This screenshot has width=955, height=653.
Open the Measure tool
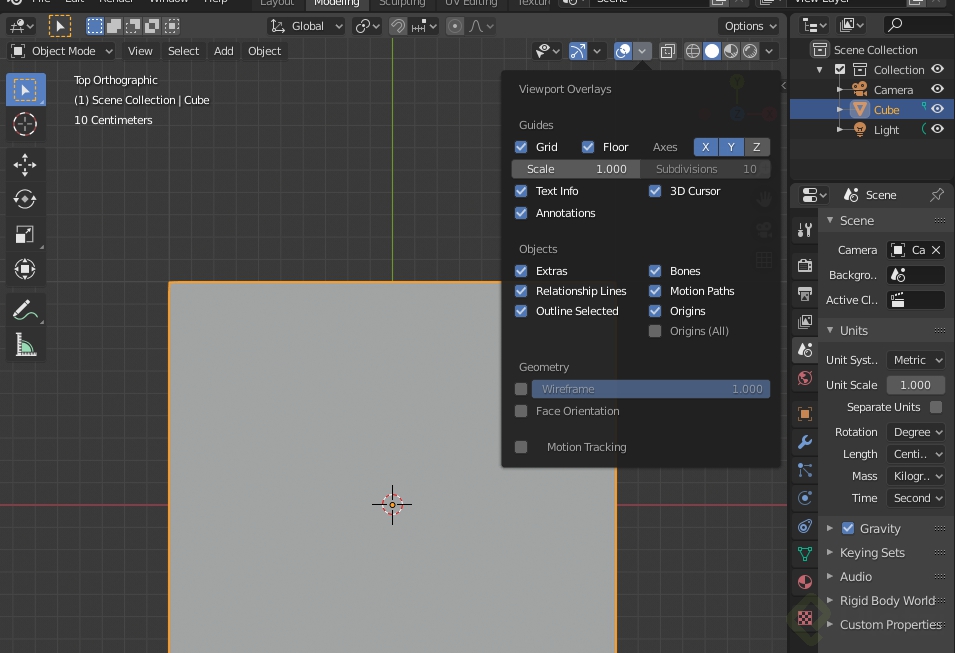[25, 345]
